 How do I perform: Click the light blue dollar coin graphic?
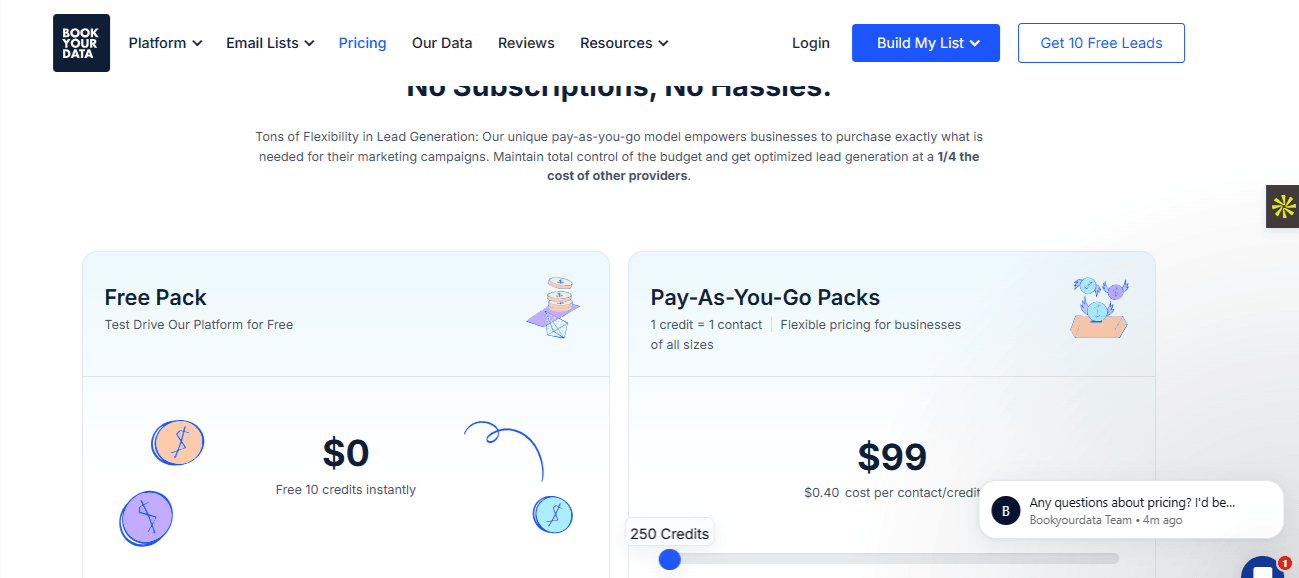552,513
